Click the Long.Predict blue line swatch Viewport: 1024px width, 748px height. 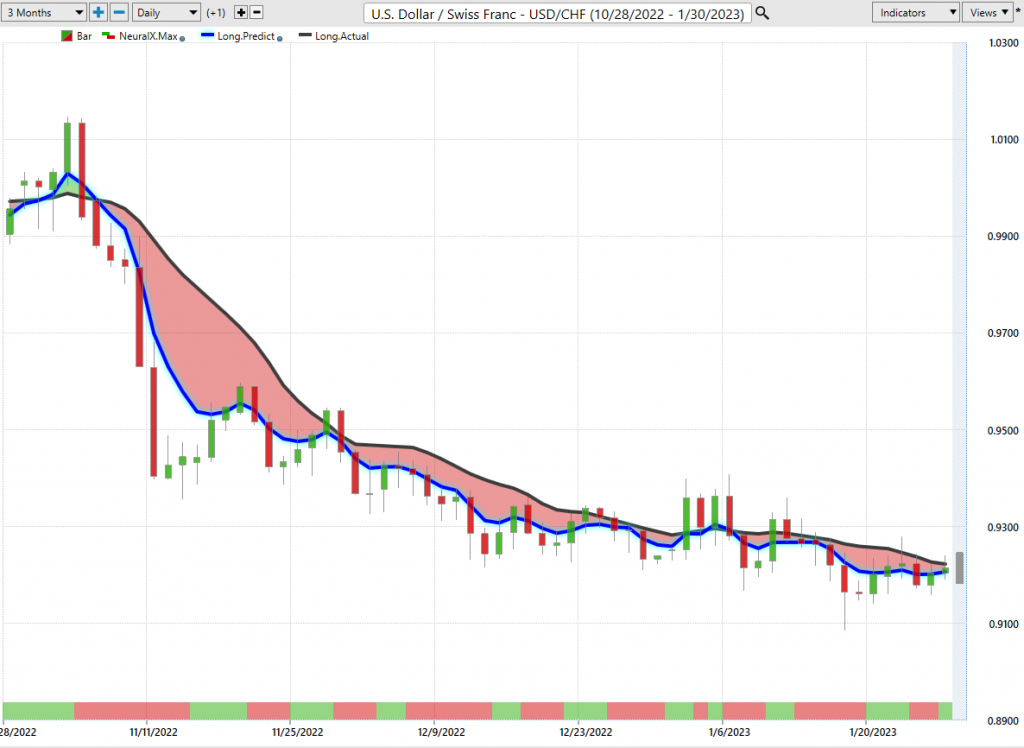tap(208, 35)
